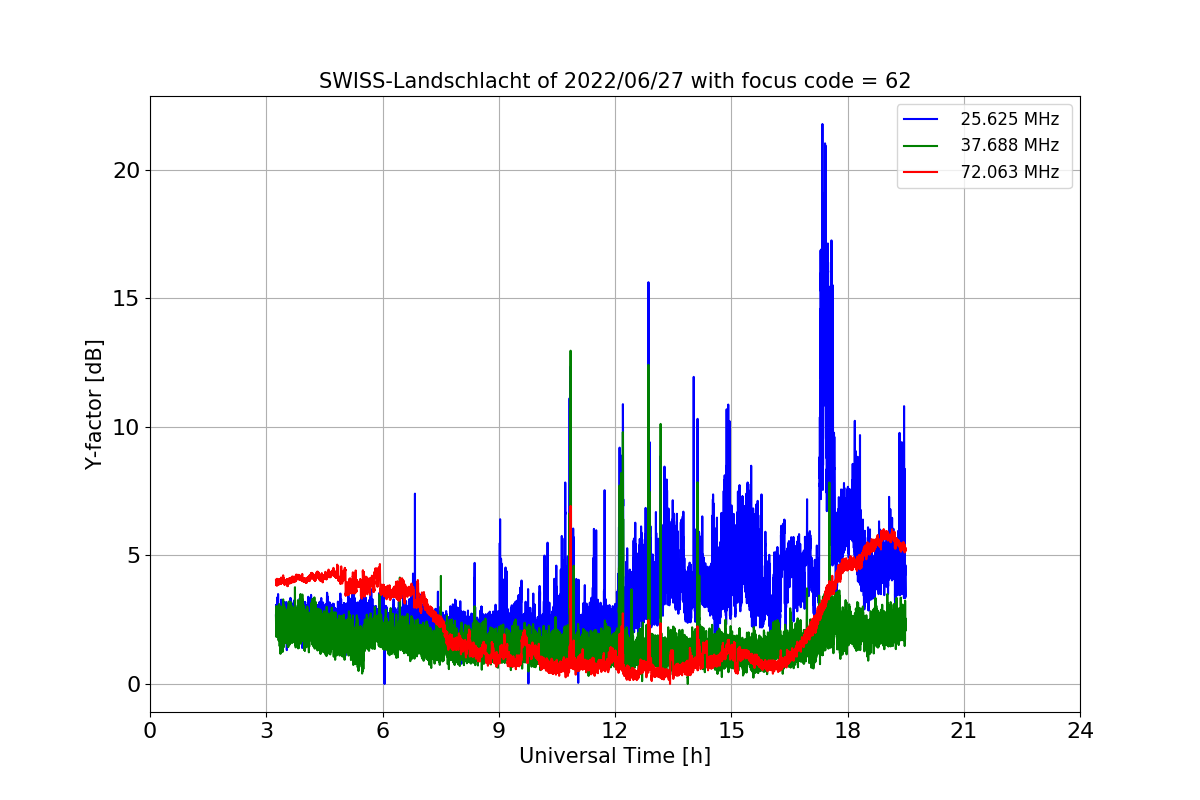Click the x-axis tick label 3
The height and width of the screenshot is (800, 1200).
coord(266,731)
